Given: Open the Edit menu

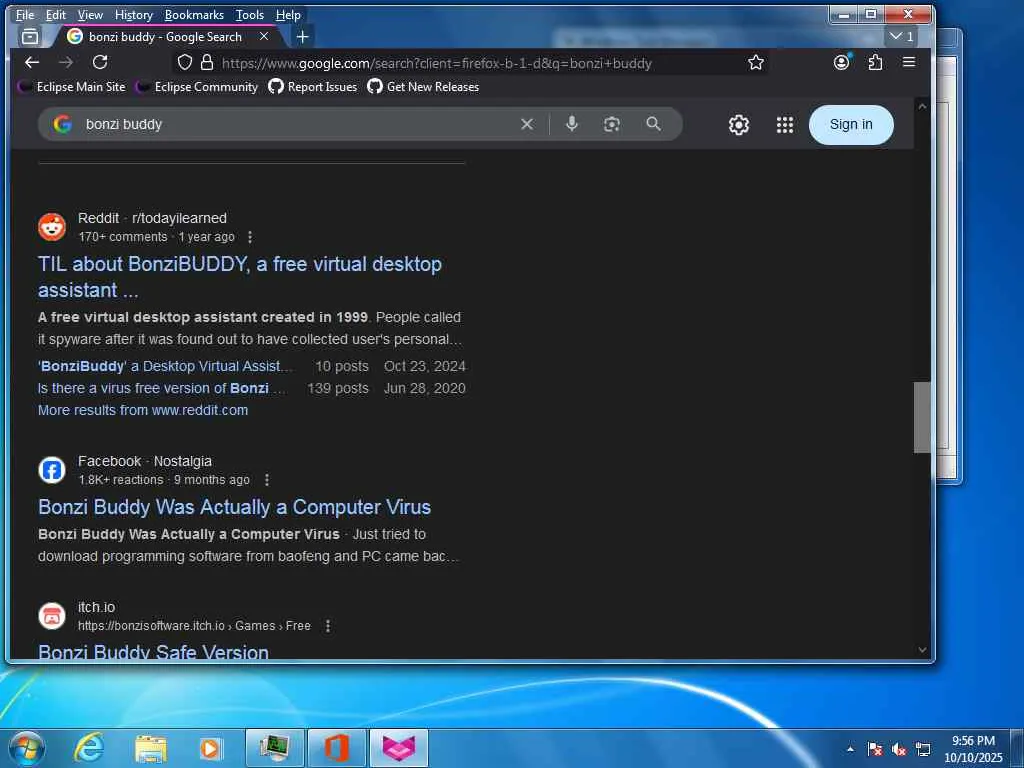Looking at the screenshot, I should 56,14.
